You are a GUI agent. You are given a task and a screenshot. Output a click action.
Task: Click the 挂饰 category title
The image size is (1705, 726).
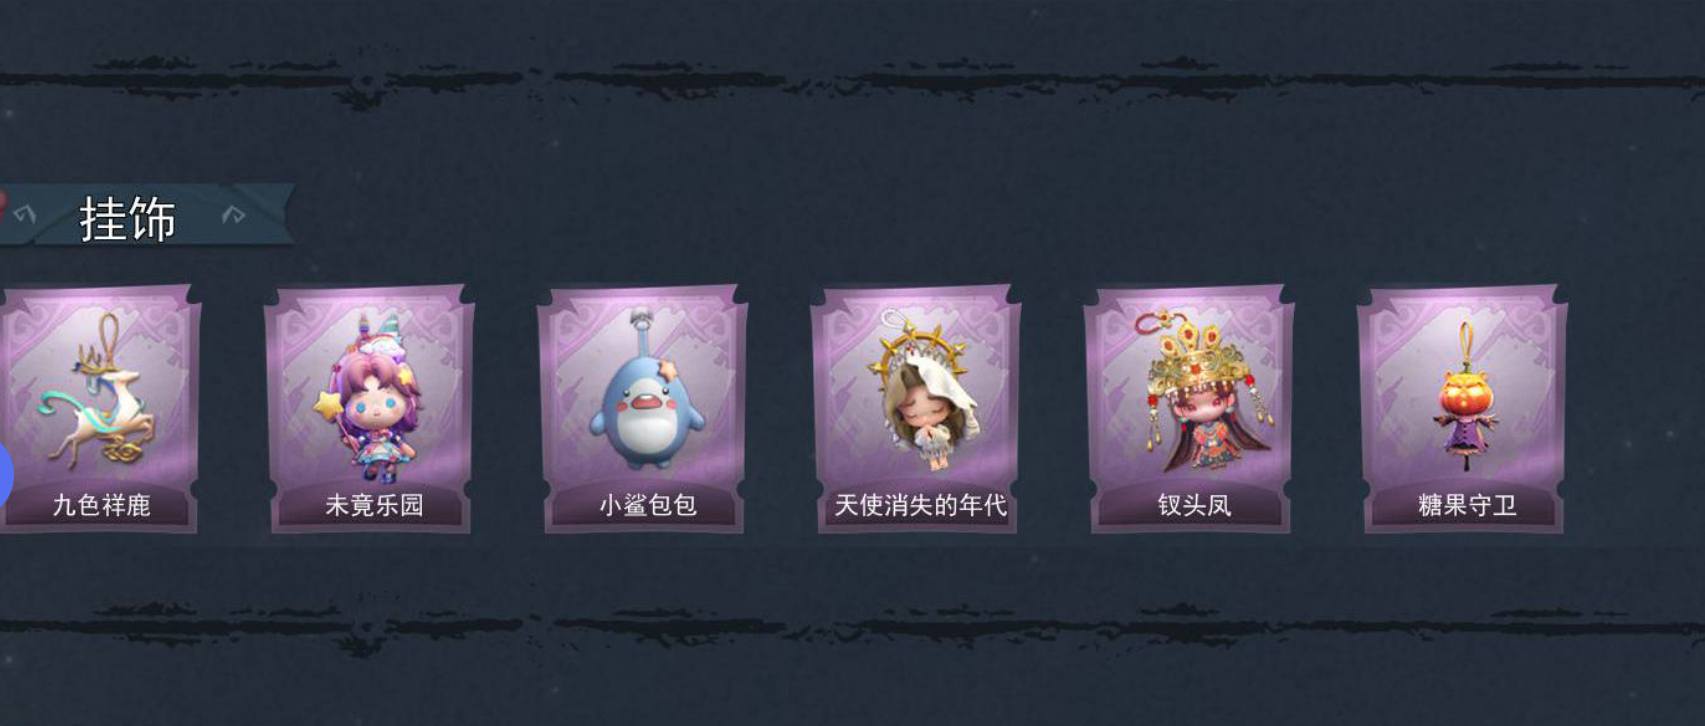click(128, 218)
